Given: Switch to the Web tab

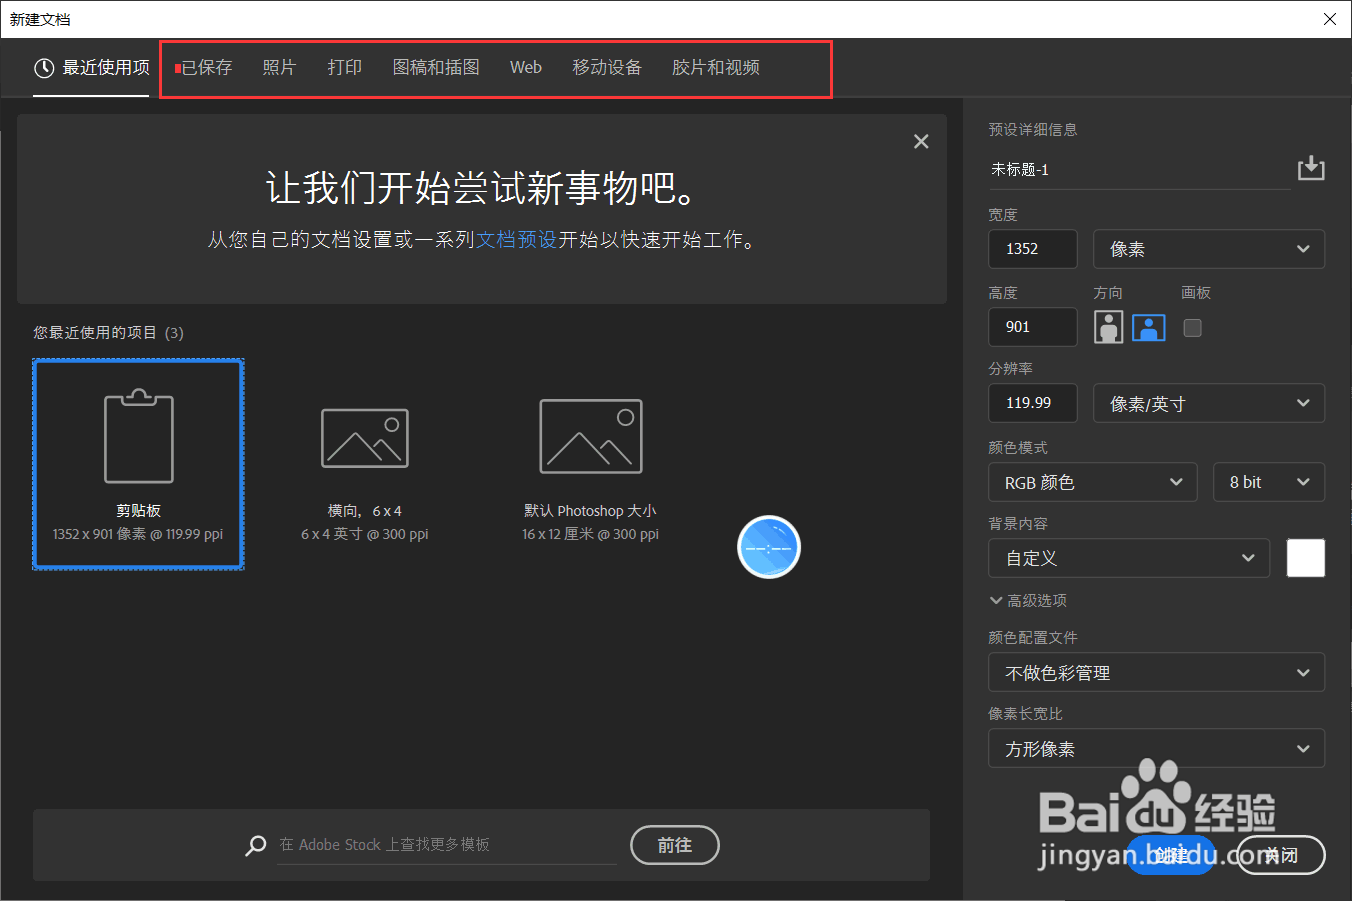Looking at the screenshot, I should pyautogui.click(x=525, y=67).
